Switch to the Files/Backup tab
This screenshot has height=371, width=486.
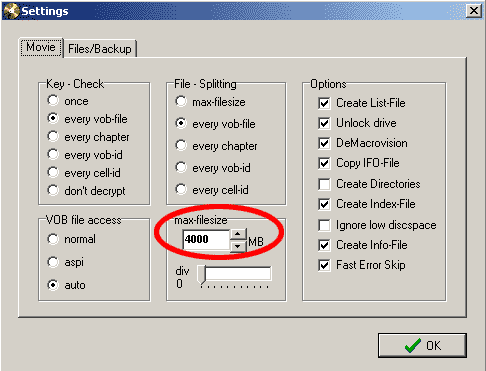[x=100, y=49]
